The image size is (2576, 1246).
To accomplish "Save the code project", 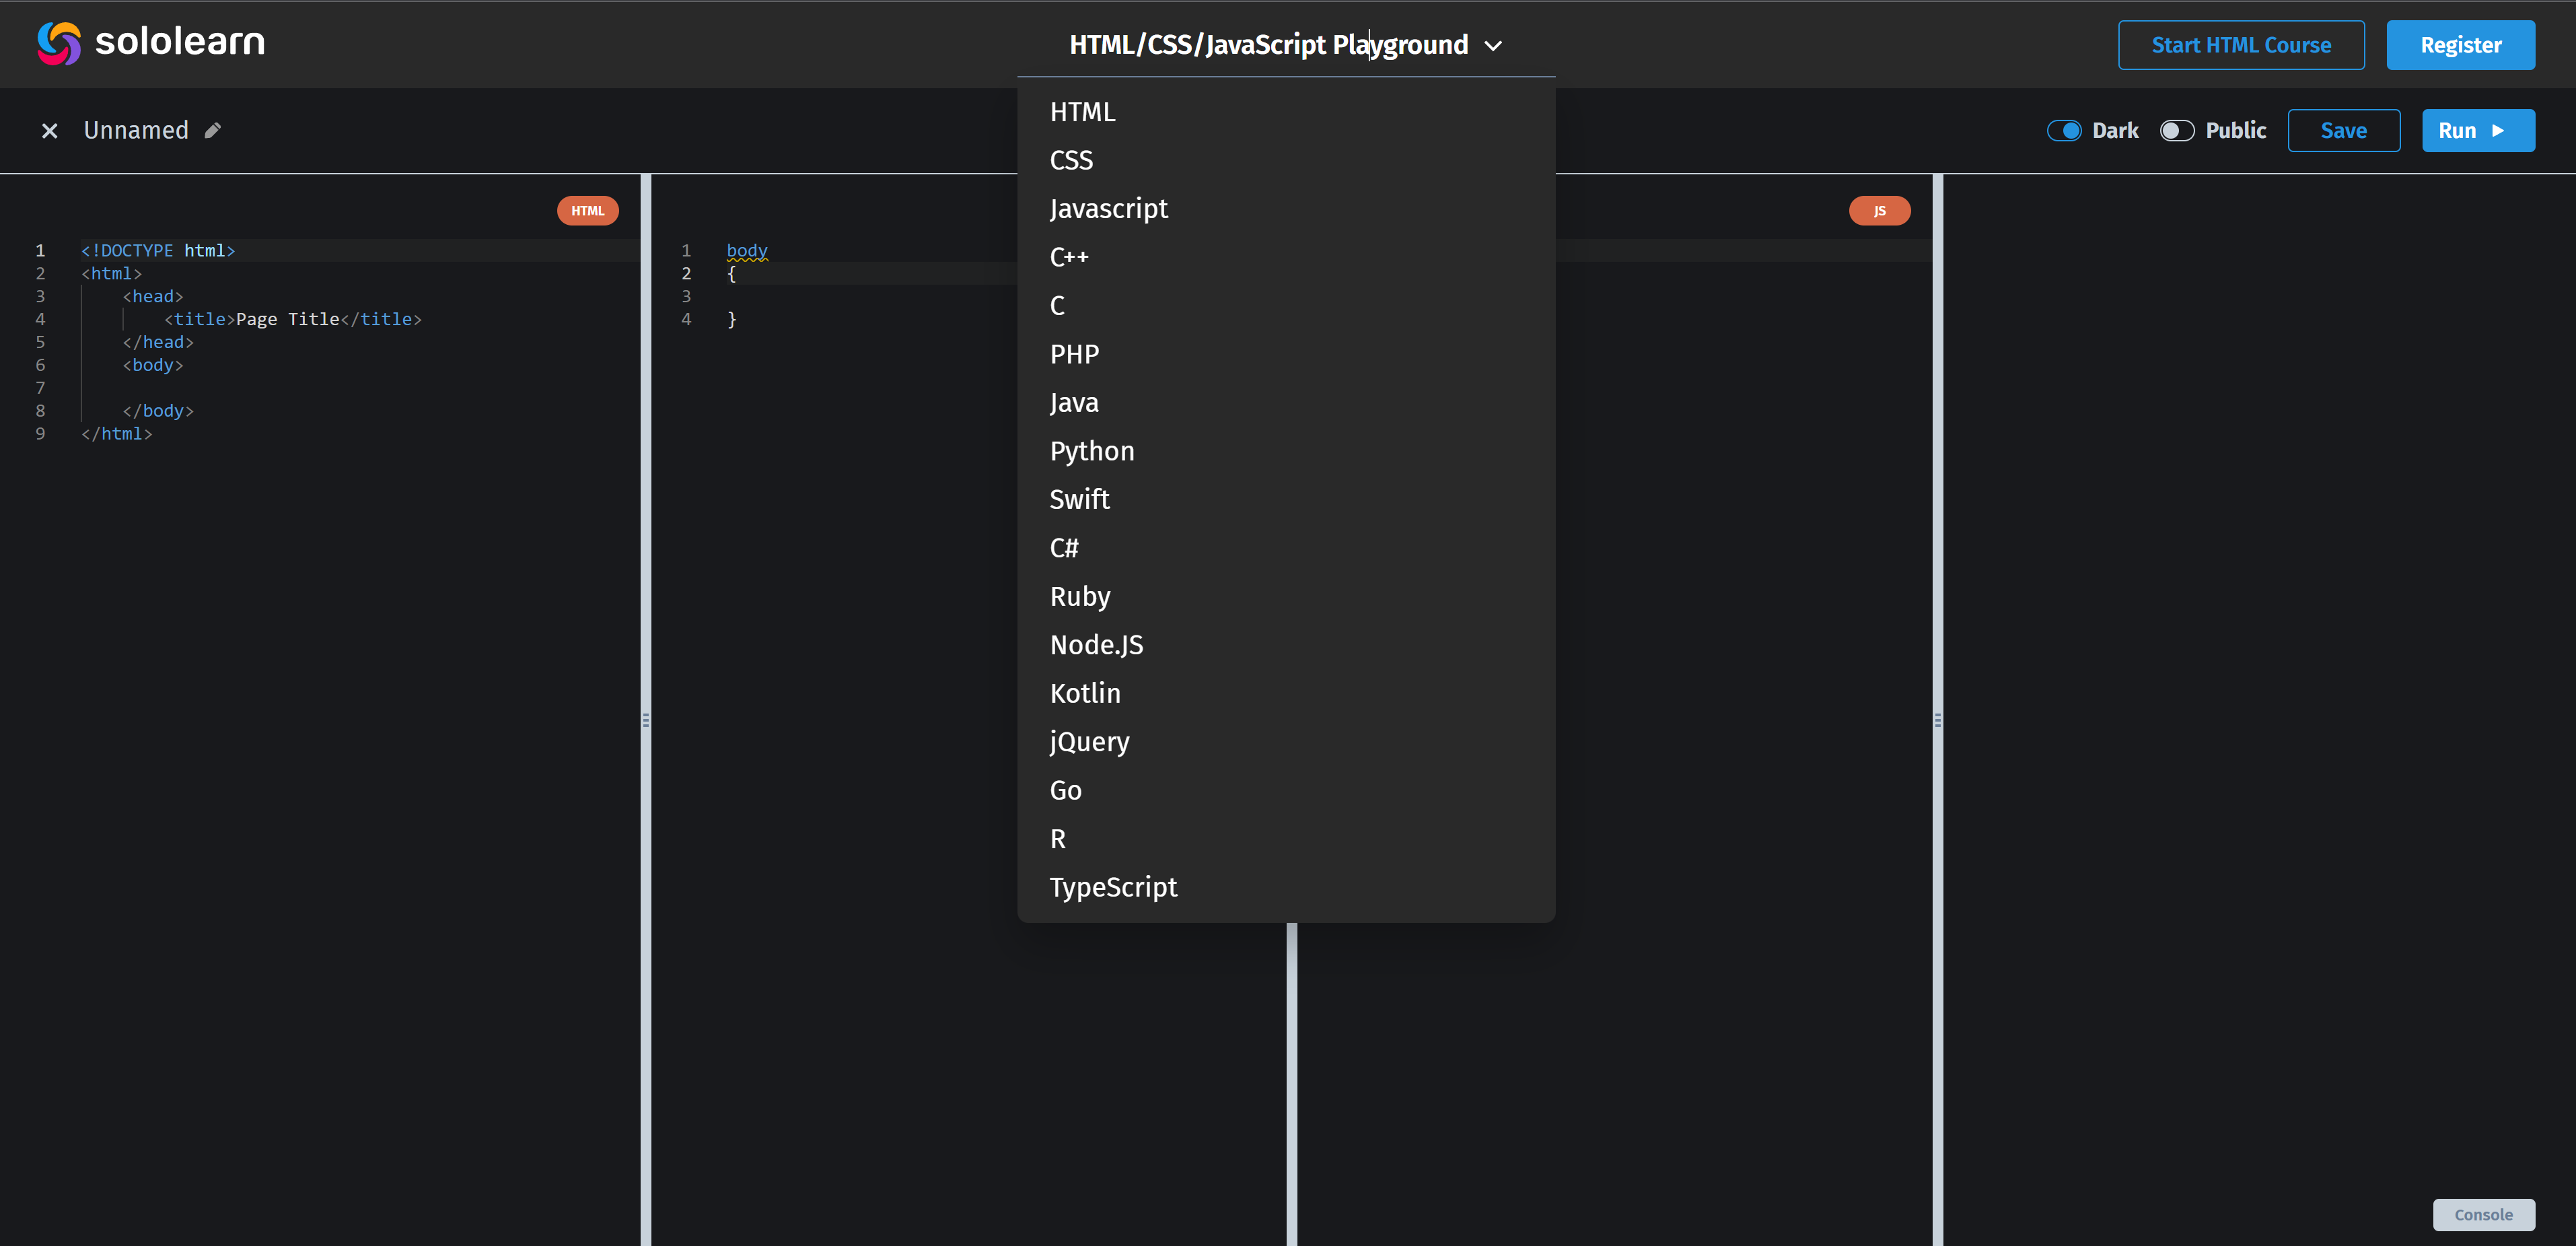I will tap(2343, 131).
